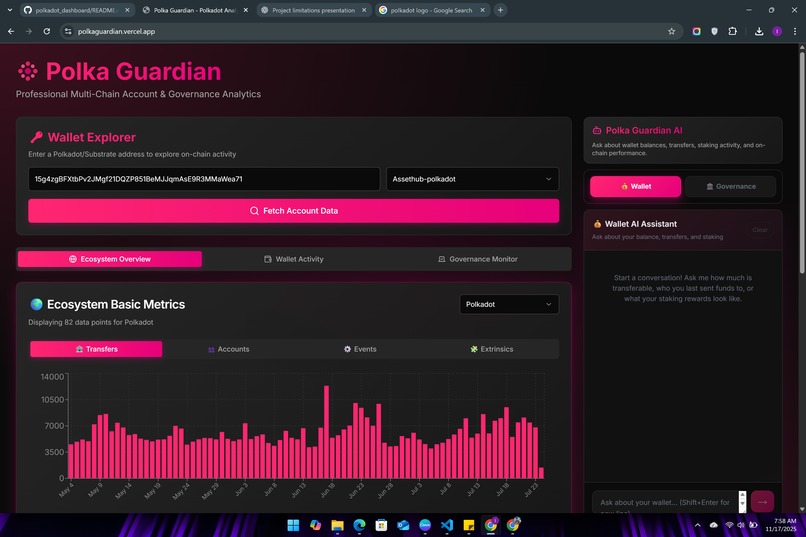Open the tab search chevron in the tab strip
This screenshot has width=806, height=537.
click(x=10, y=10)
